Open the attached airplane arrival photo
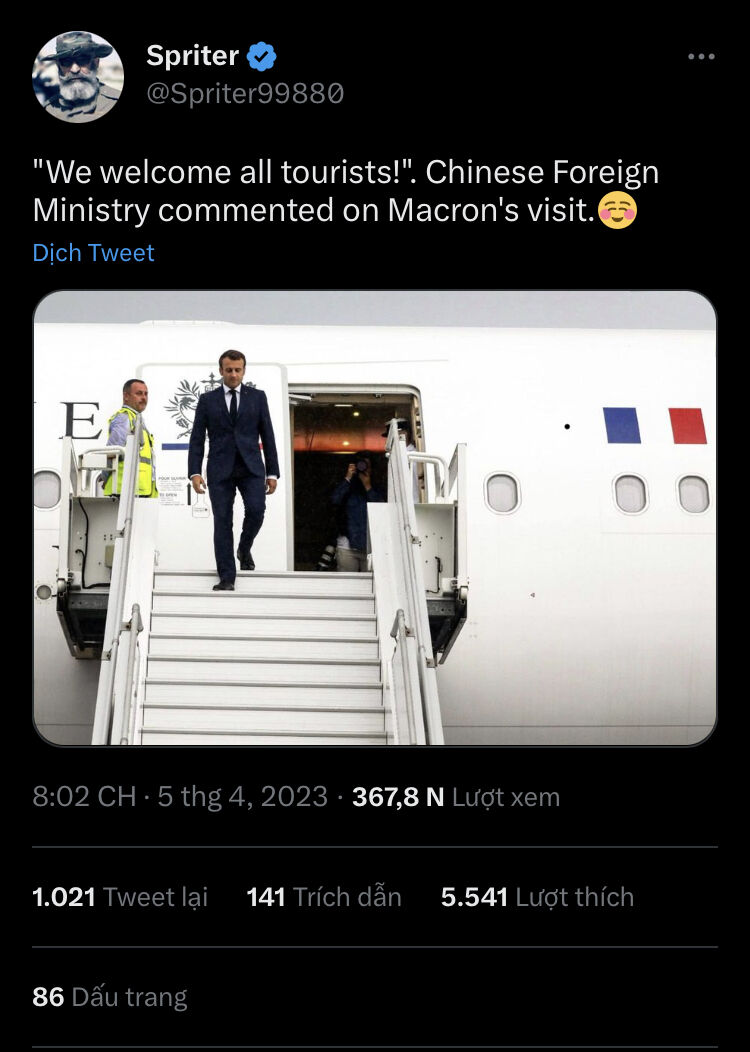This screenshot has height=1052, width=750. tap(375, 517)
